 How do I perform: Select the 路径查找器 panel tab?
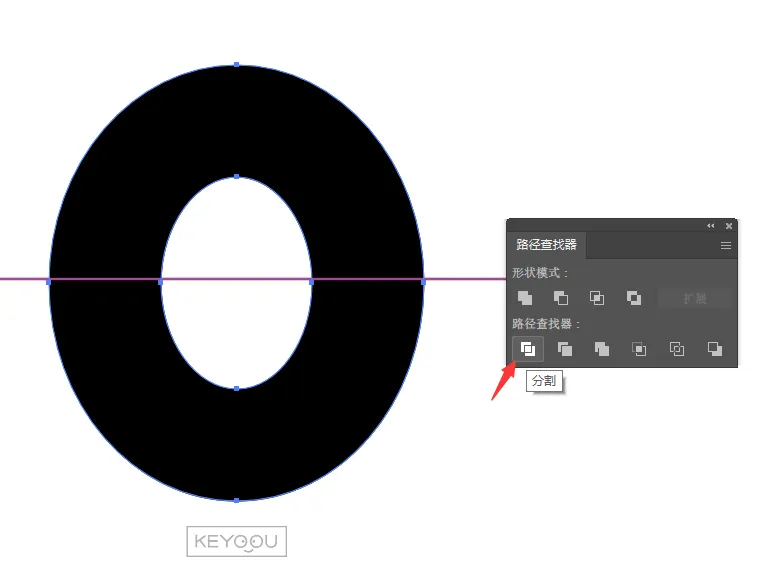546,245
